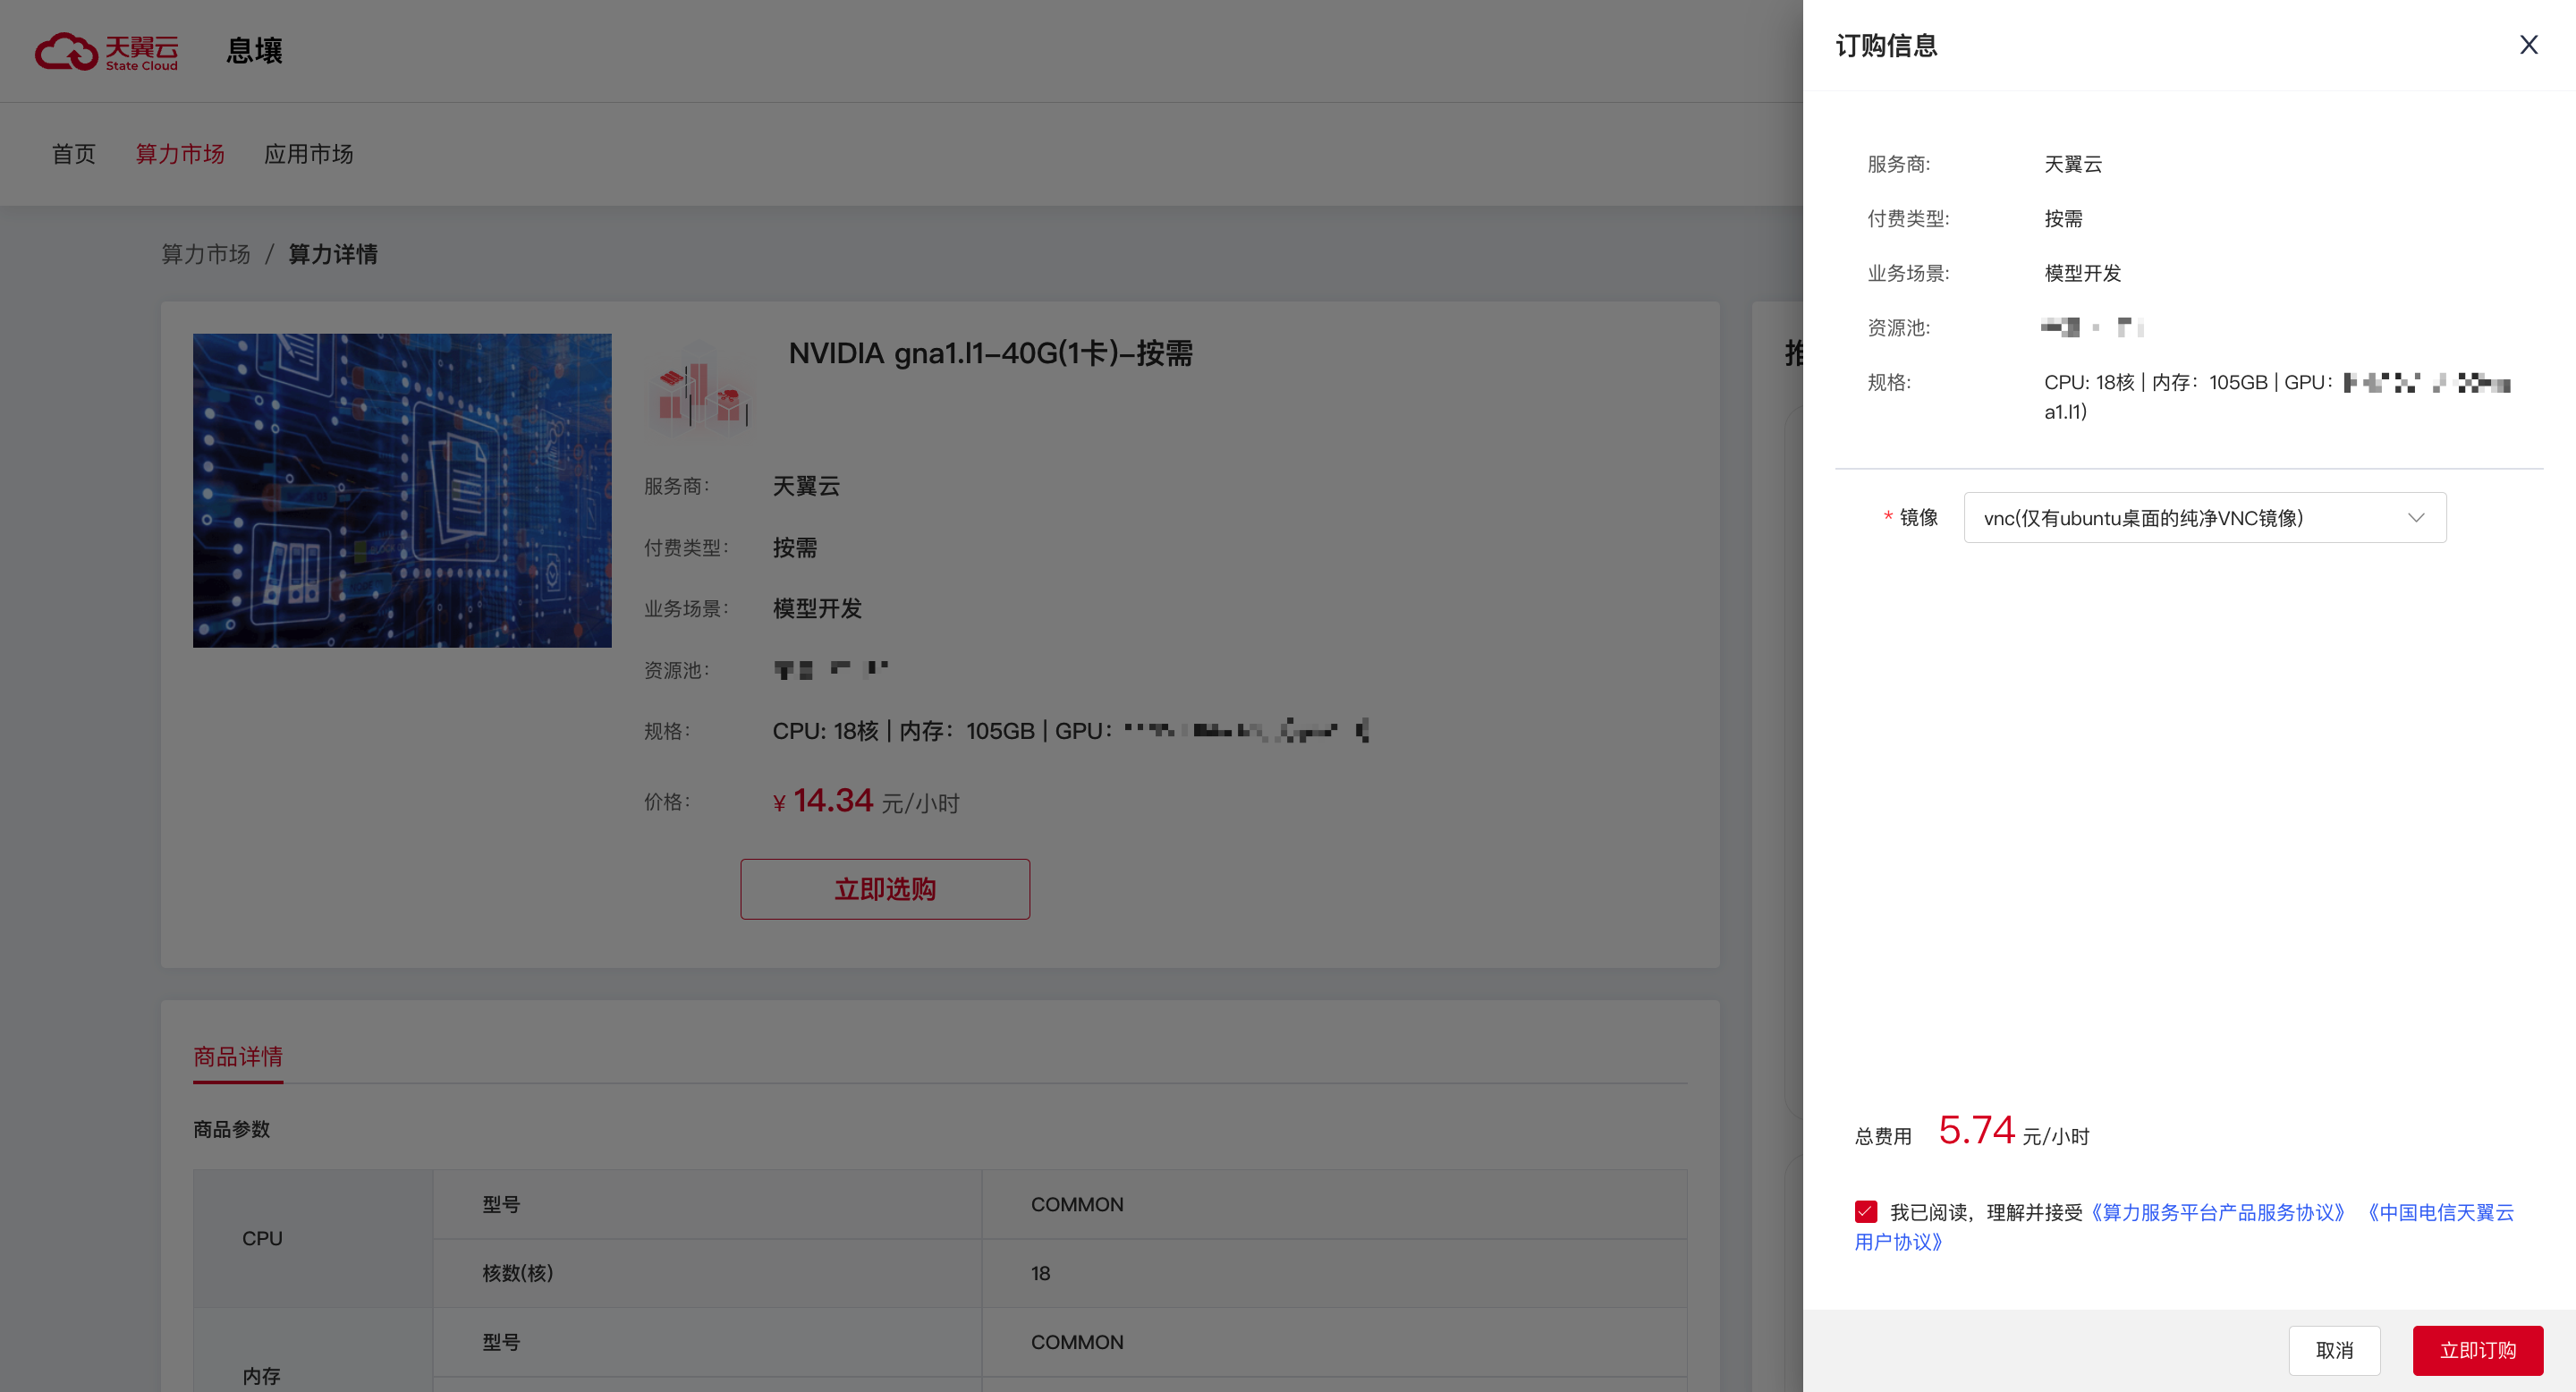The width and height of the screenshot is (2576, 1392).
Task: Click the total fee 5.74 元/小时
Action: [2013, 1131]
